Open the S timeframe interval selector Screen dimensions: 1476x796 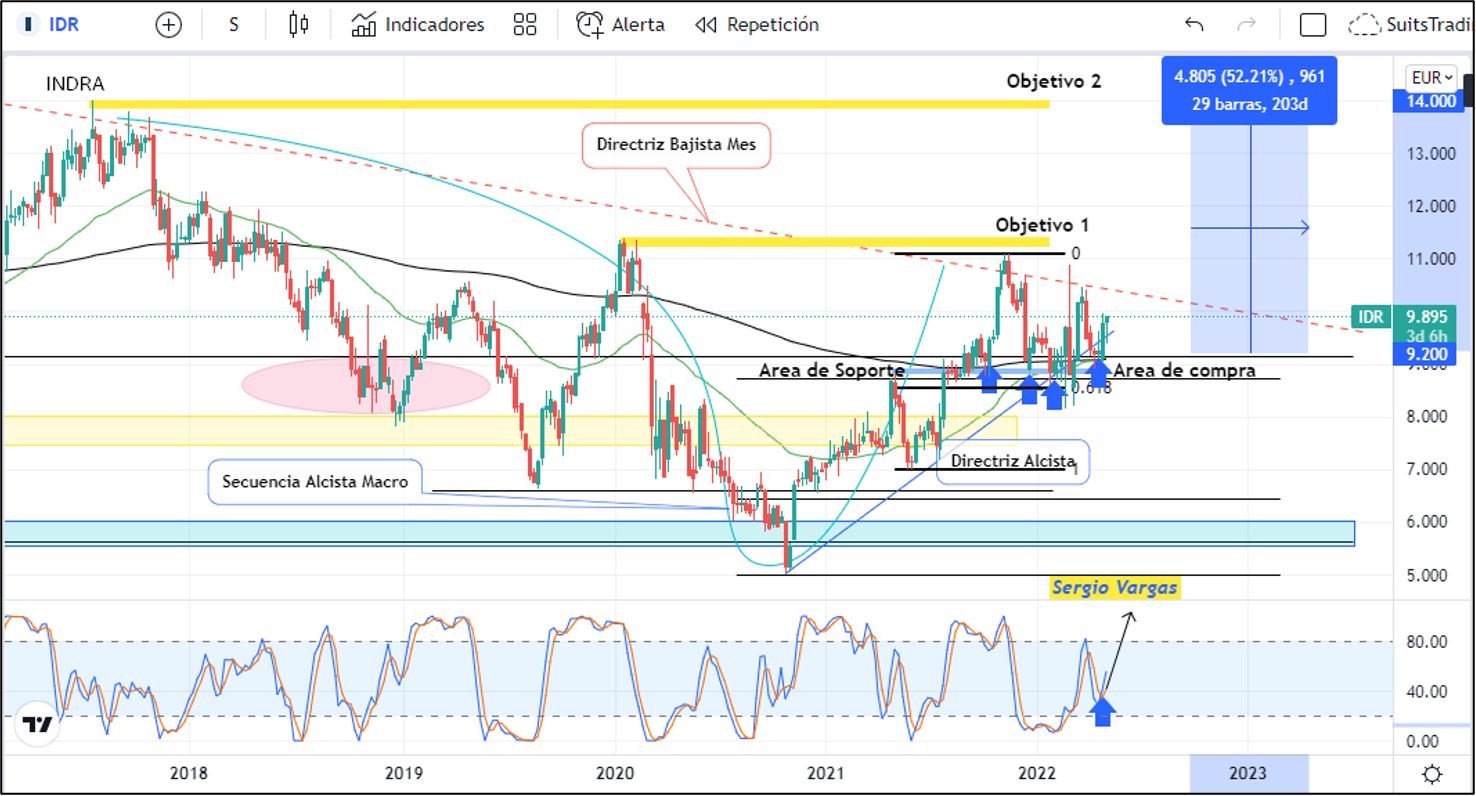(234, 25)
